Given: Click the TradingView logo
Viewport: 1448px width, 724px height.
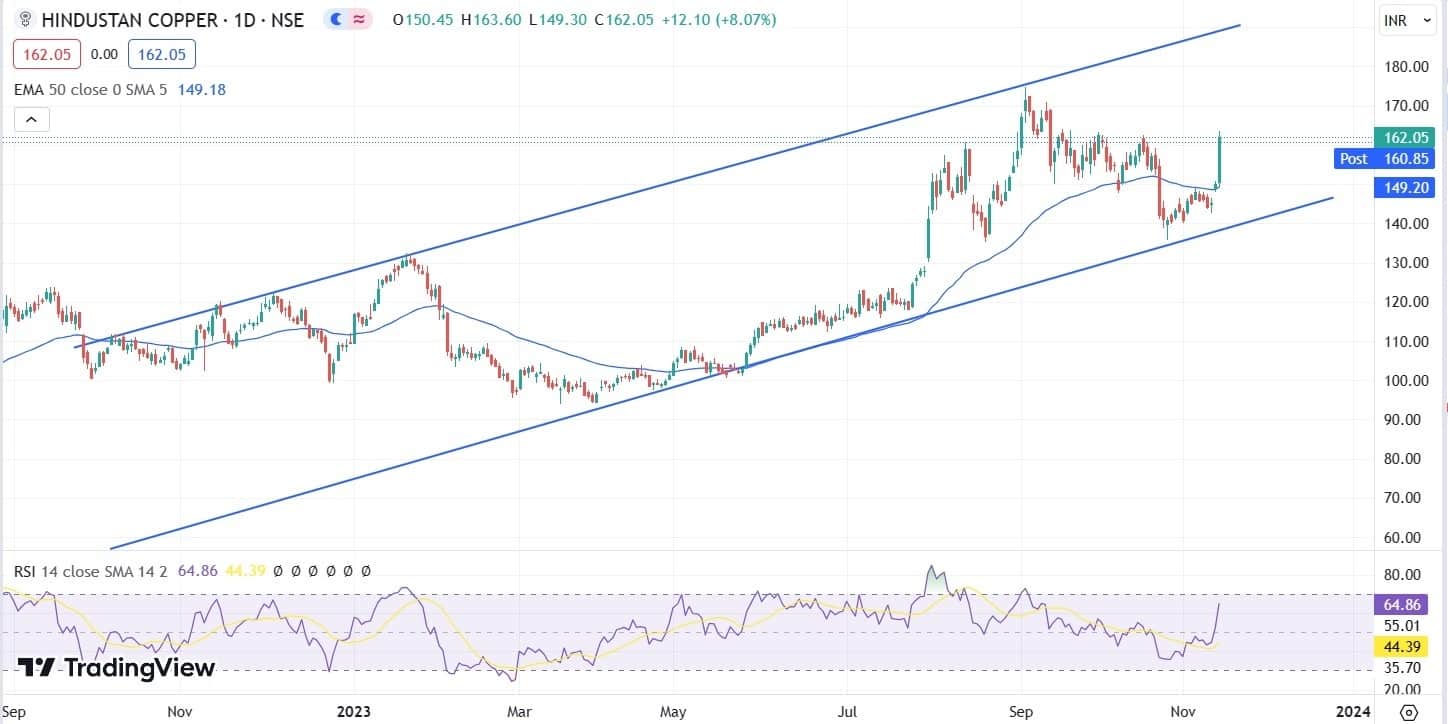Looking at the screenshot, I should coord(116,667).
